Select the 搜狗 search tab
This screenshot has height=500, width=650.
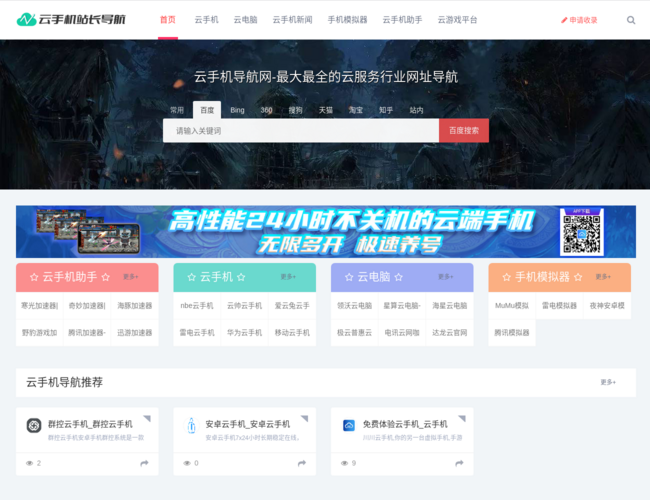point(296,110)
